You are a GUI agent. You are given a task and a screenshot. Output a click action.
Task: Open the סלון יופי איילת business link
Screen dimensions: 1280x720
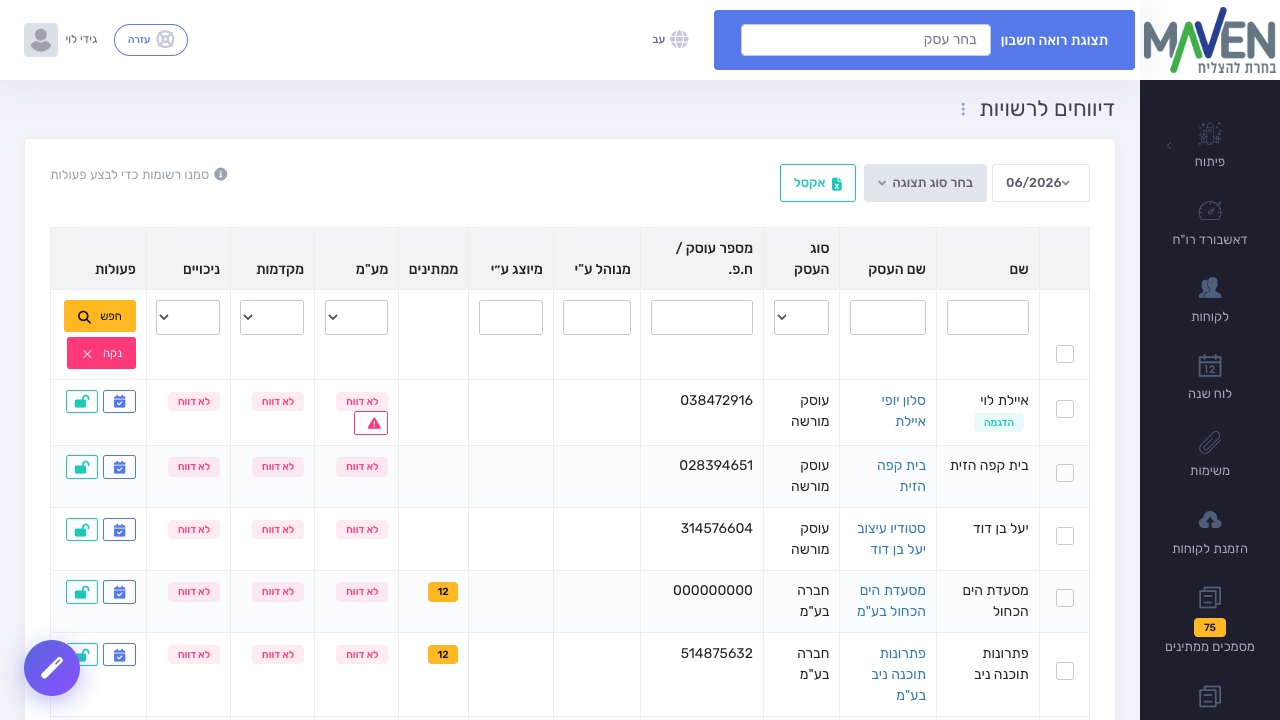point(904,411)
